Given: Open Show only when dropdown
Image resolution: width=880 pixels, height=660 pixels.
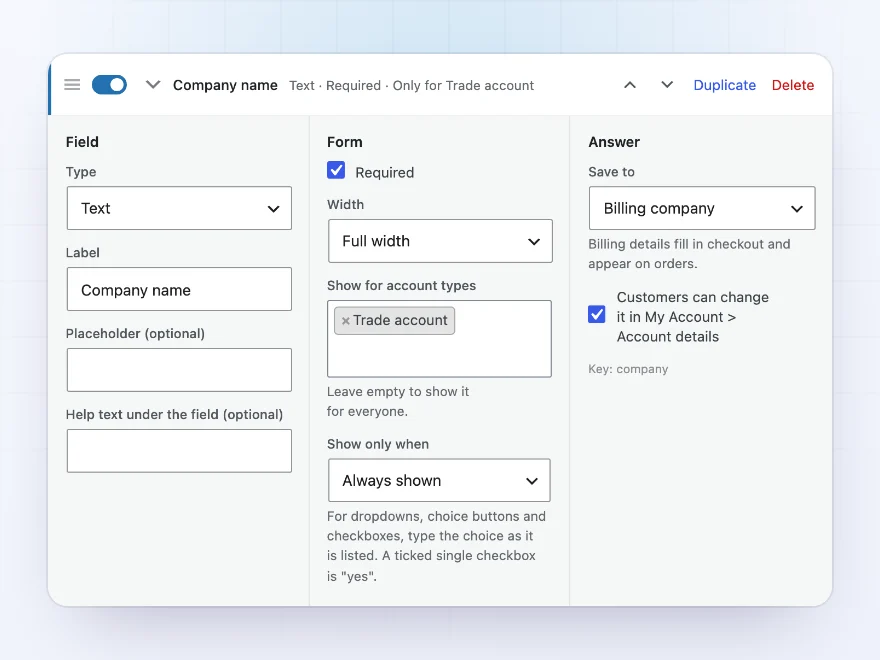Looking at the screenshot, I should coord(439,481).
